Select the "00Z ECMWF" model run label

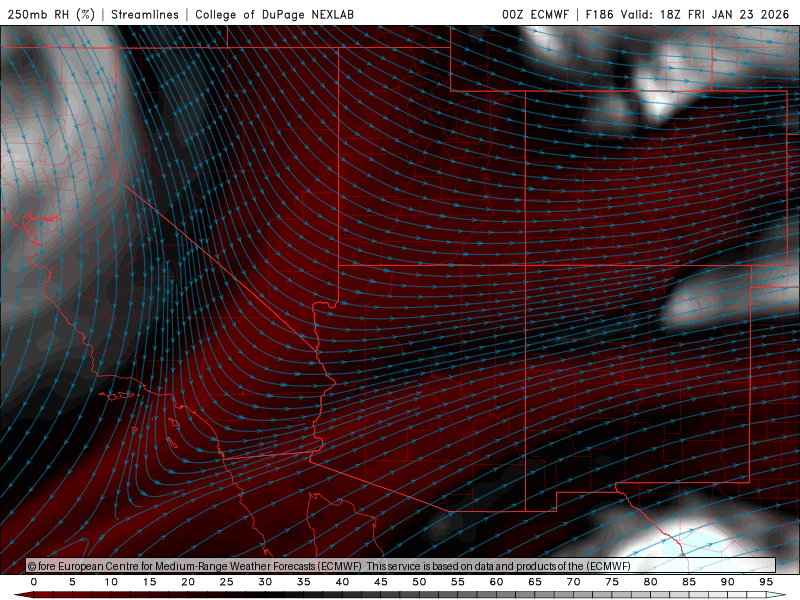535,14
